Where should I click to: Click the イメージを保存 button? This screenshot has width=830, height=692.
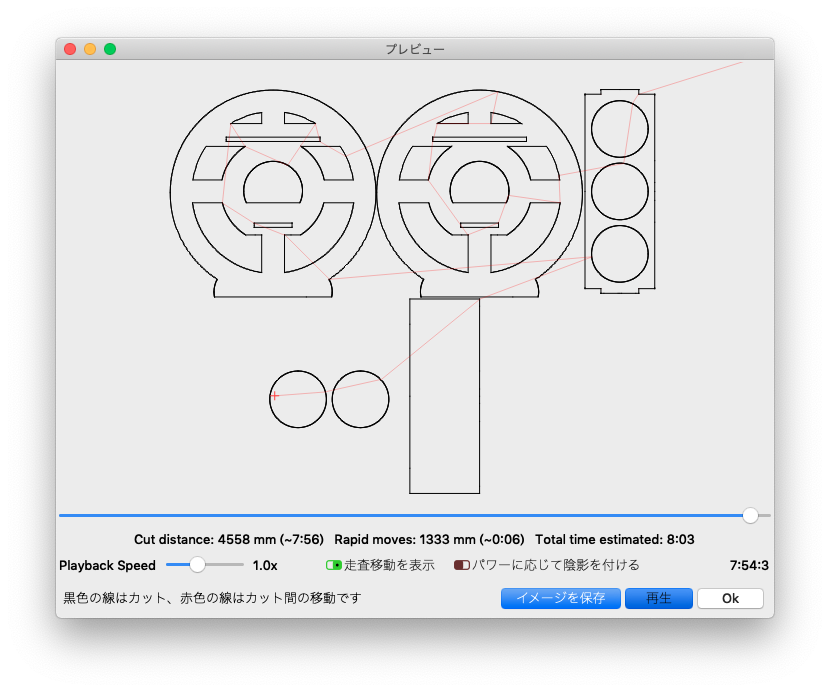(561, 598)
